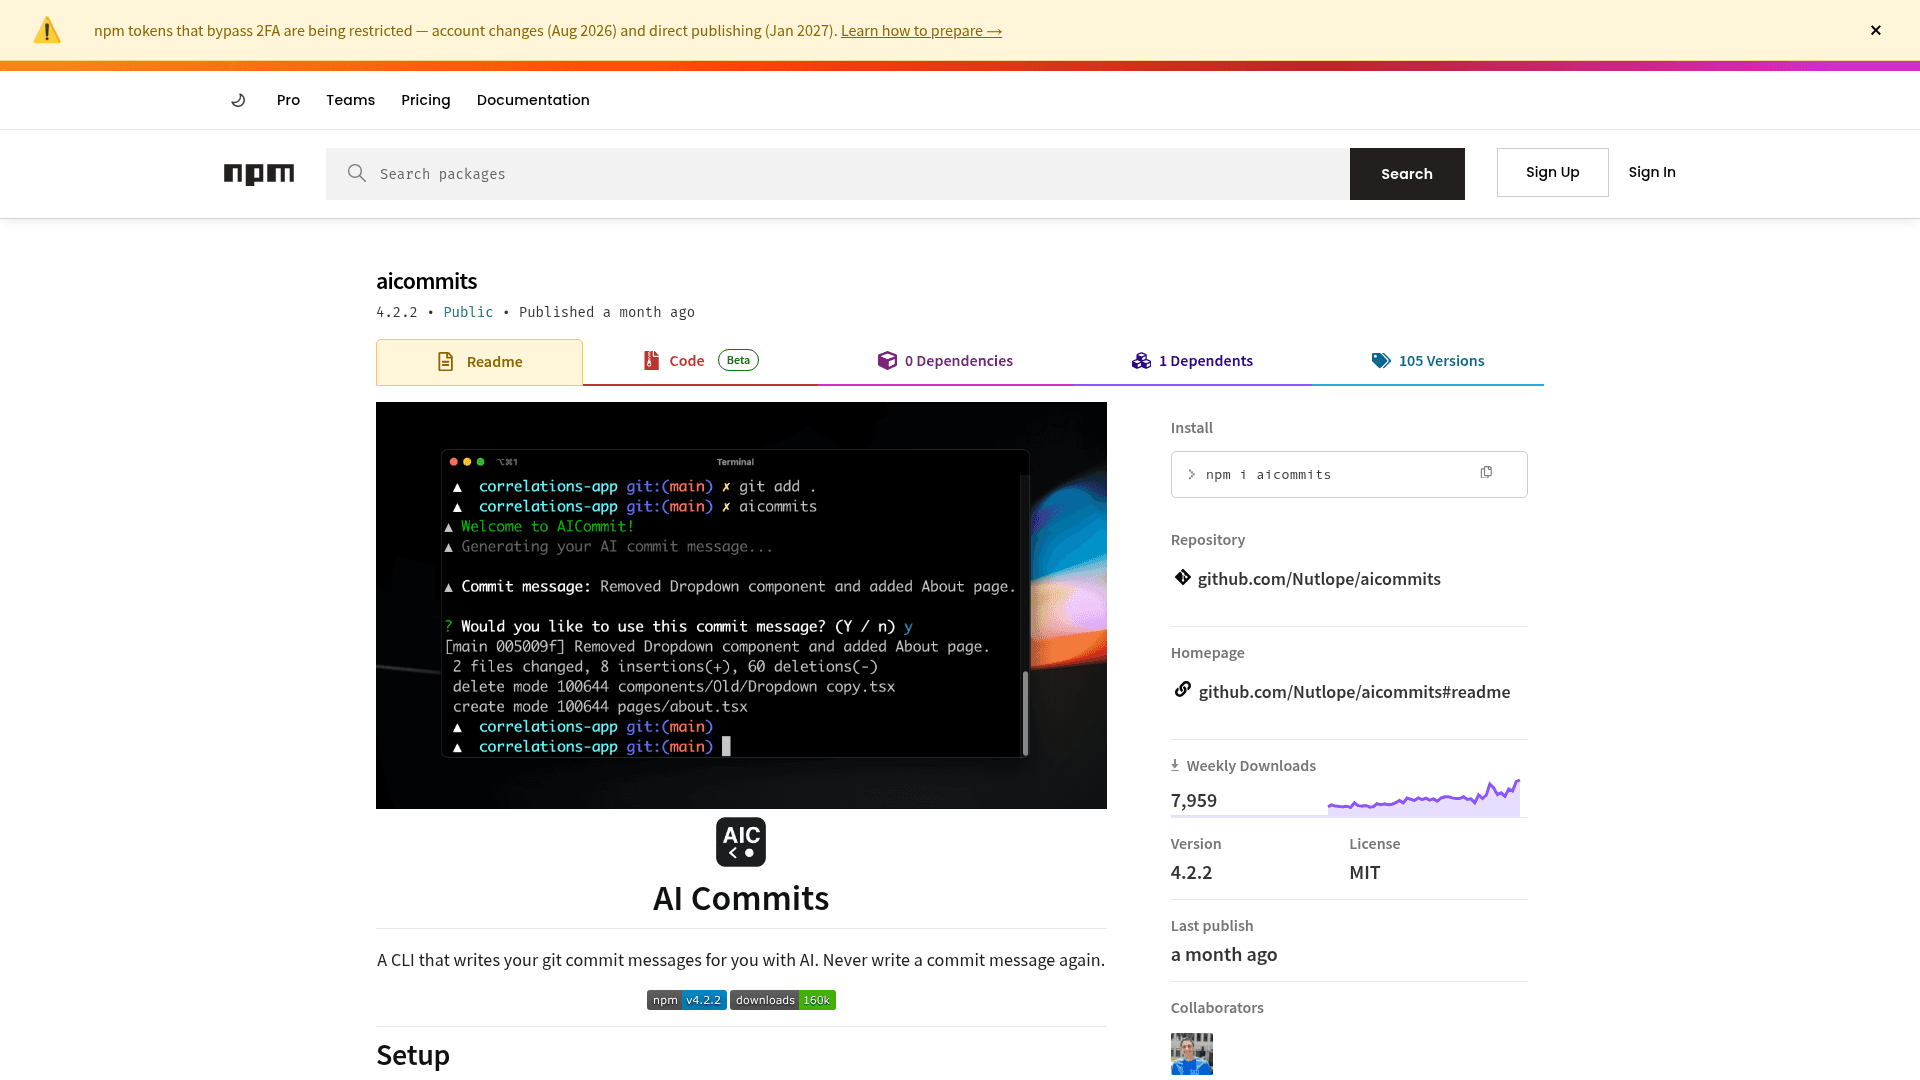This screenshot has height=1080, width=1920.
Task: Open the 'Learn how to prepare' link
Action: coord(921,31)
